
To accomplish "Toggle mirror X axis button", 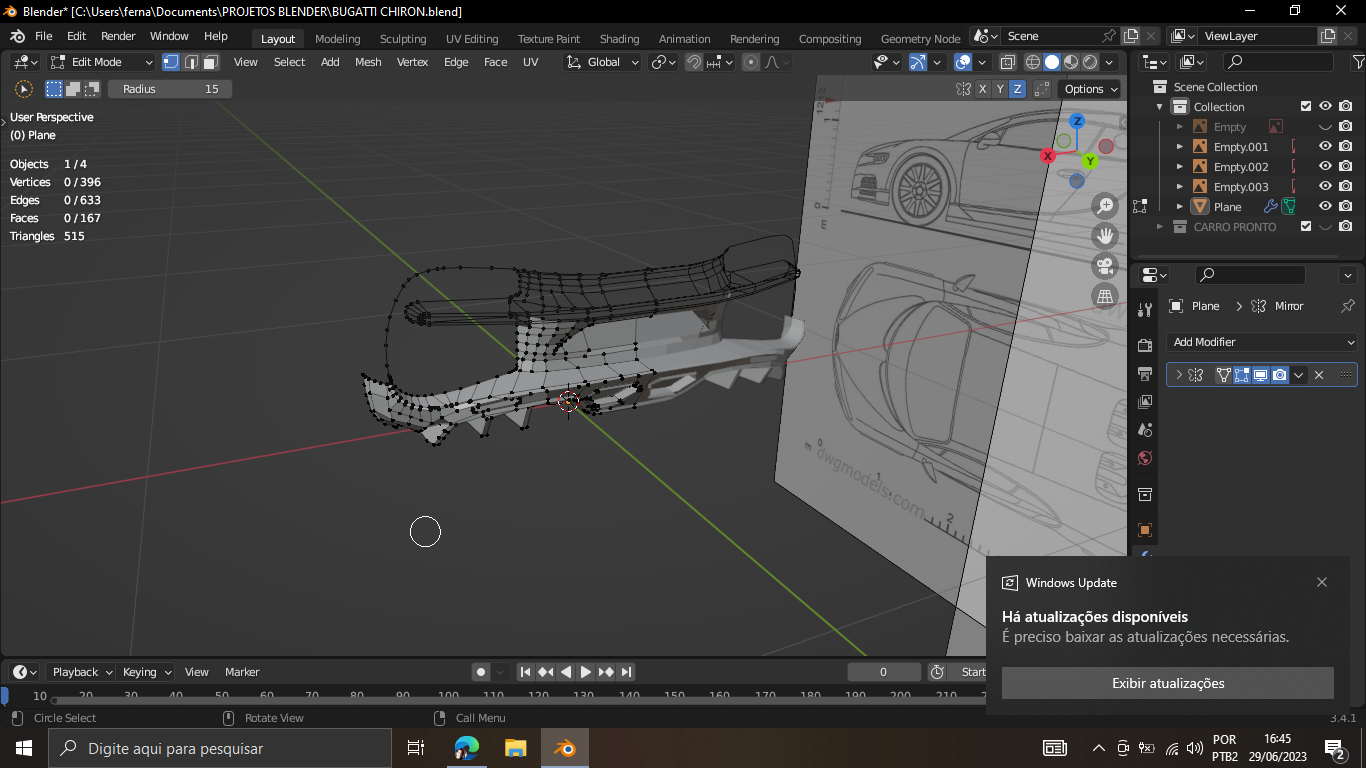I will click(x=982, y=89).
